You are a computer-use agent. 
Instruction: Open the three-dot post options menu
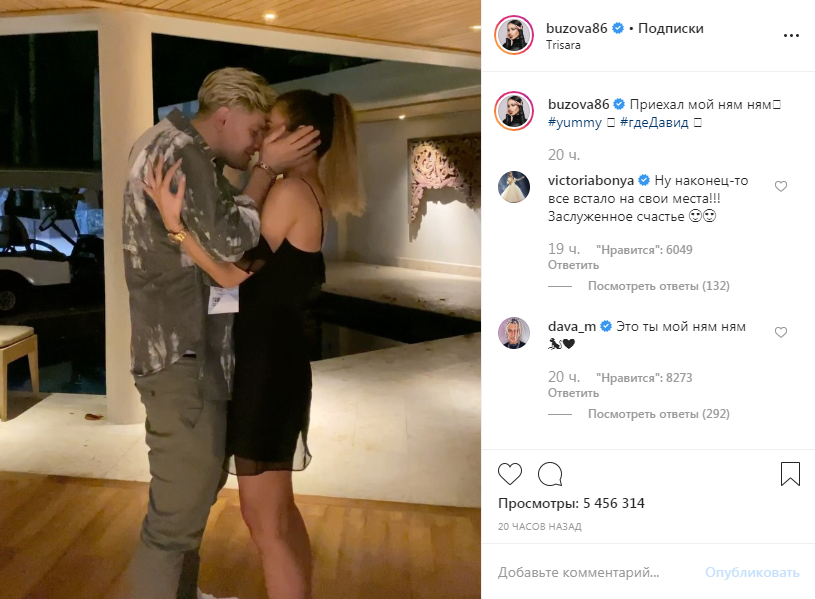pos(791,36)
